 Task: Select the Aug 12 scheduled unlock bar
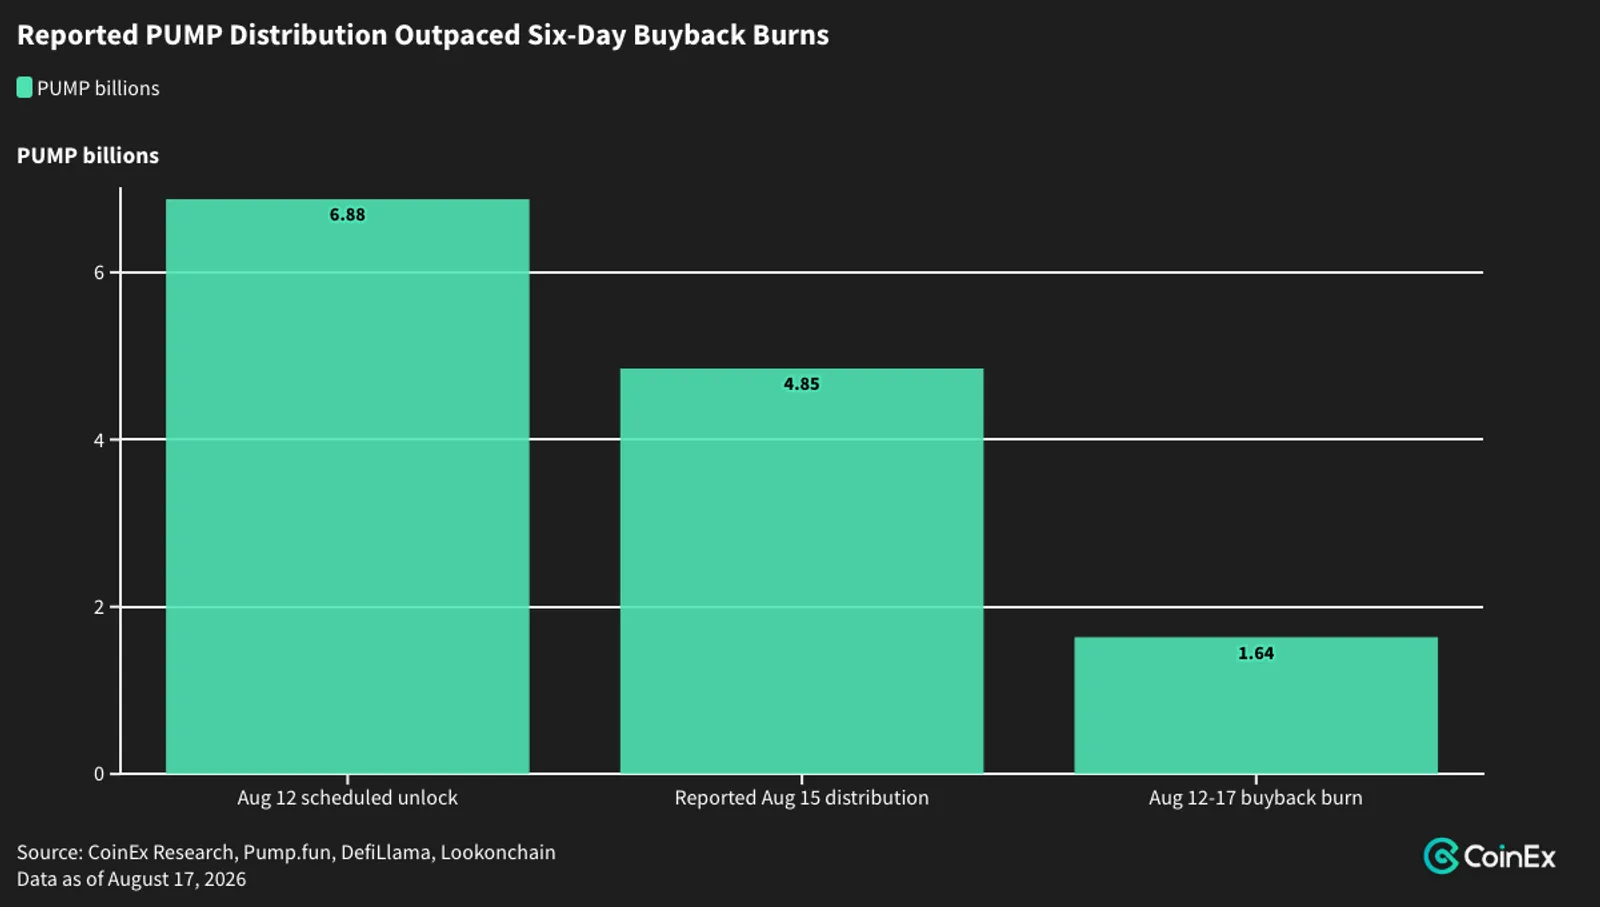point(347,486)
